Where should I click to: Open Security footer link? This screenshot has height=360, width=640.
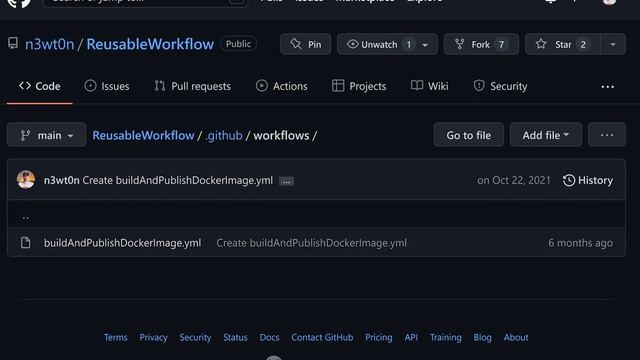[196, 338]
